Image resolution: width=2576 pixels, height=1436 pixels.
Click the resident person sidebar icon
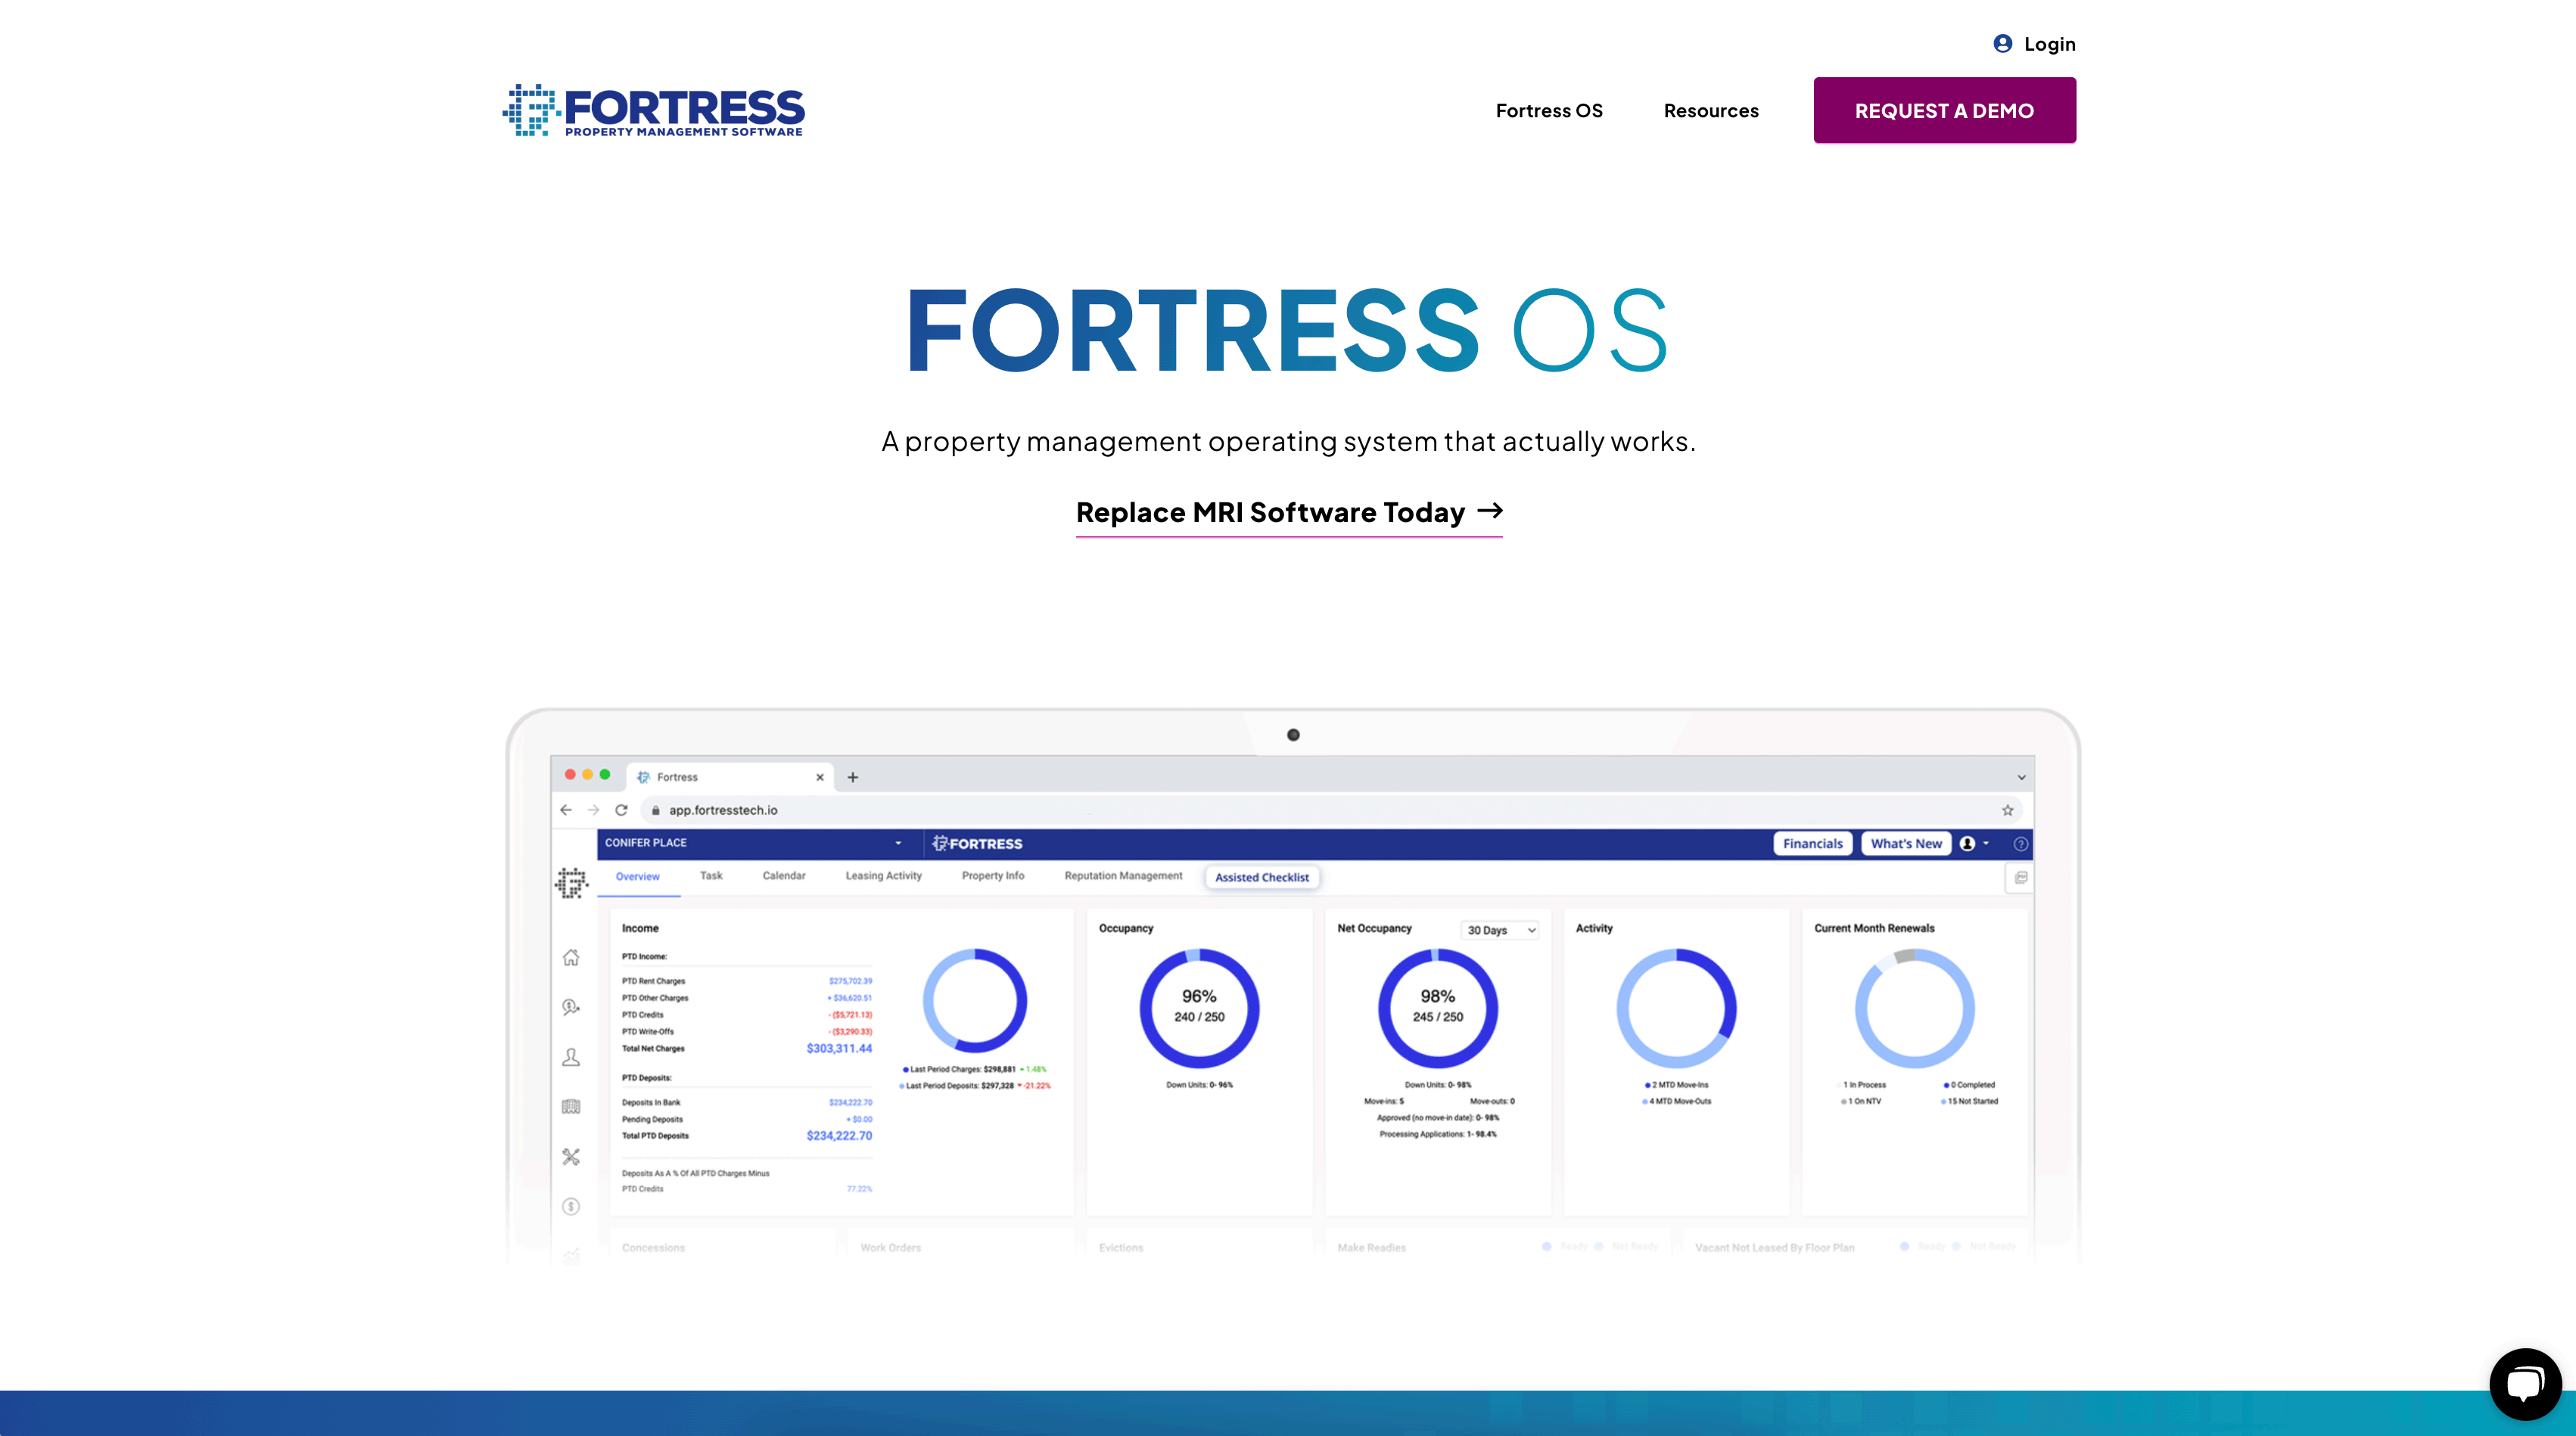[x=571, y=1057]
